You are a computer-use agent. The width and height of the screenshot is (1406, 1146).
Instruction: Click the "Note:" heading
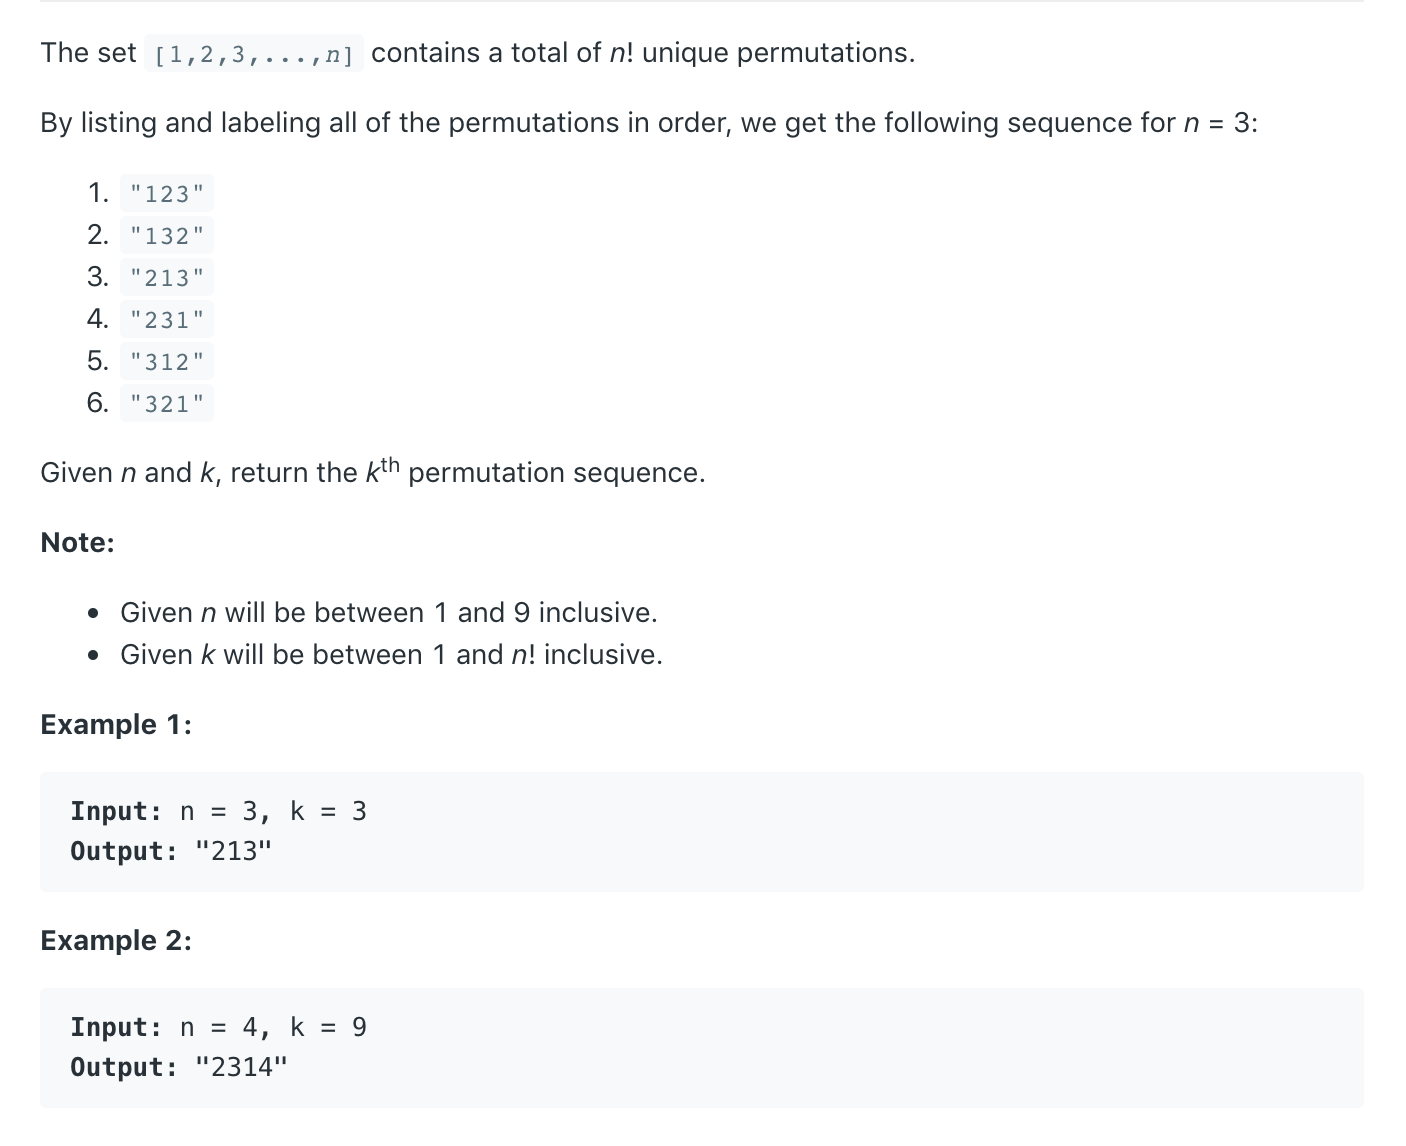78,542
